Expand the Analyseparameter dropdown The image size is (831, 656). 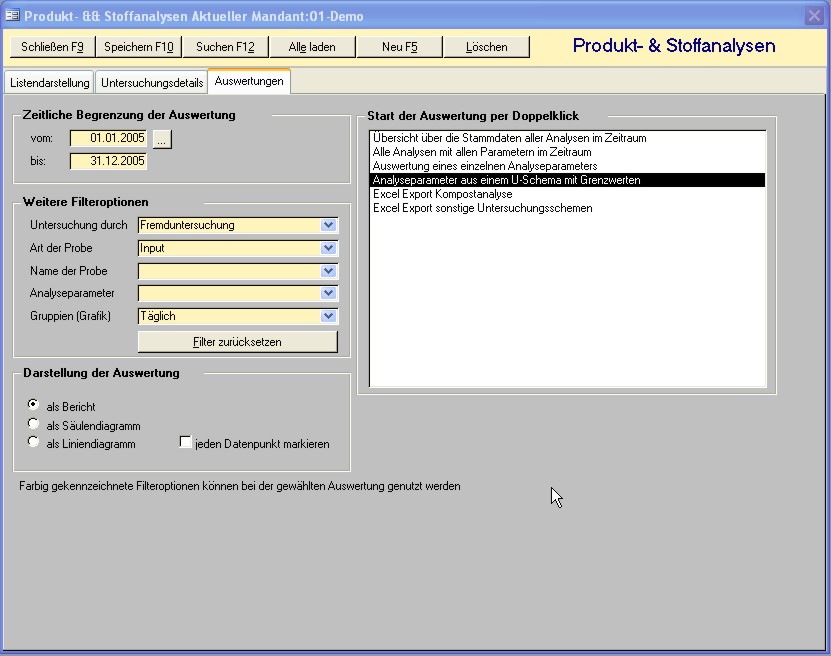(x=329, y=293)
